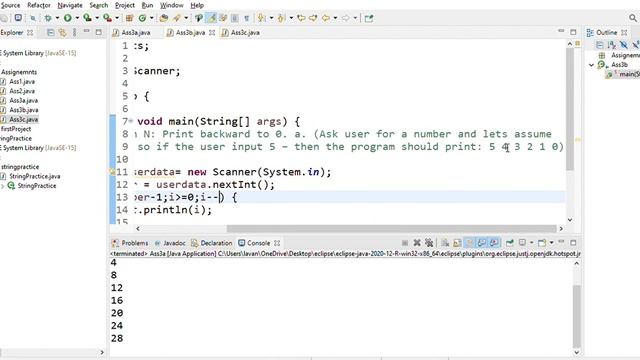Click the Clear Console icon

(x=445, y=243)
